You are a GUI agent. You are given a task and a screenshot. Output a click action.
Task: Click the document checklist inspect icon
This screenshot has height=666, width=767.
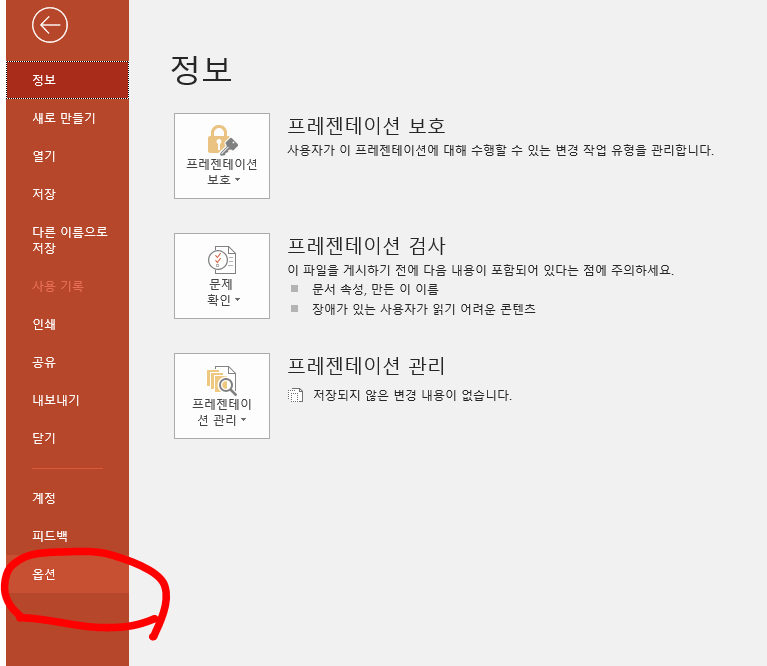pyautogui.click(x=222, y=260)
